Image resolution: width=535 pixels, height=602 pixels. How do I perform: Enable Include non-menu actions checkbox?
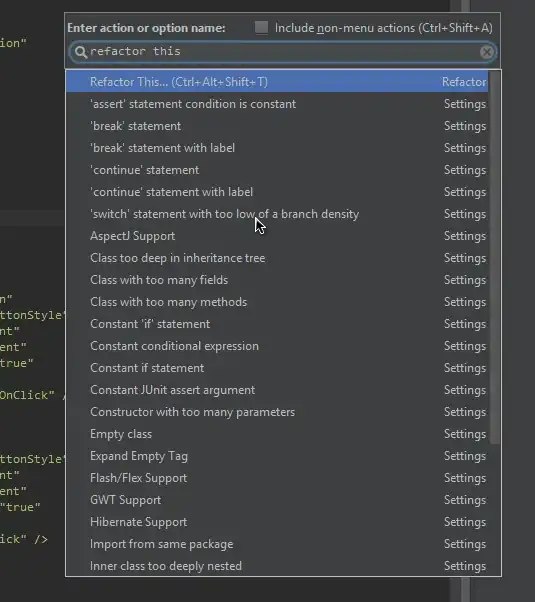coord(262,28)
